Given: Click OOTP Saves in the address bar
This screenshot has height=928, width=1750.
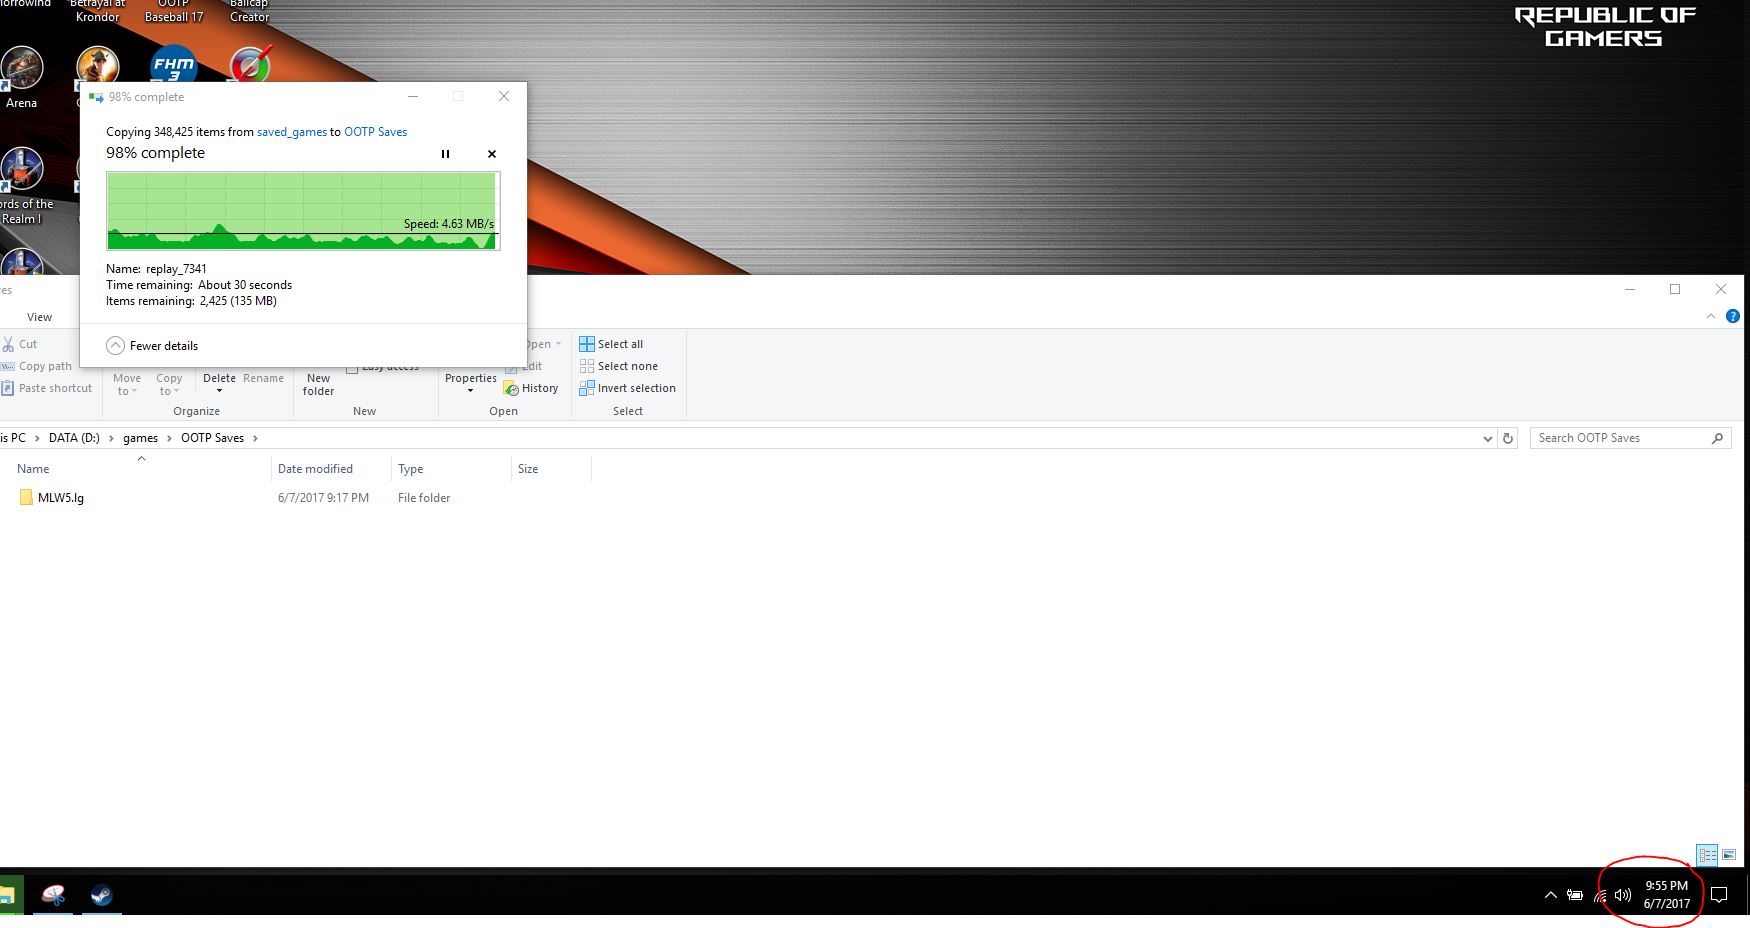Looking at the screenshot, I should tap(212, 438).
